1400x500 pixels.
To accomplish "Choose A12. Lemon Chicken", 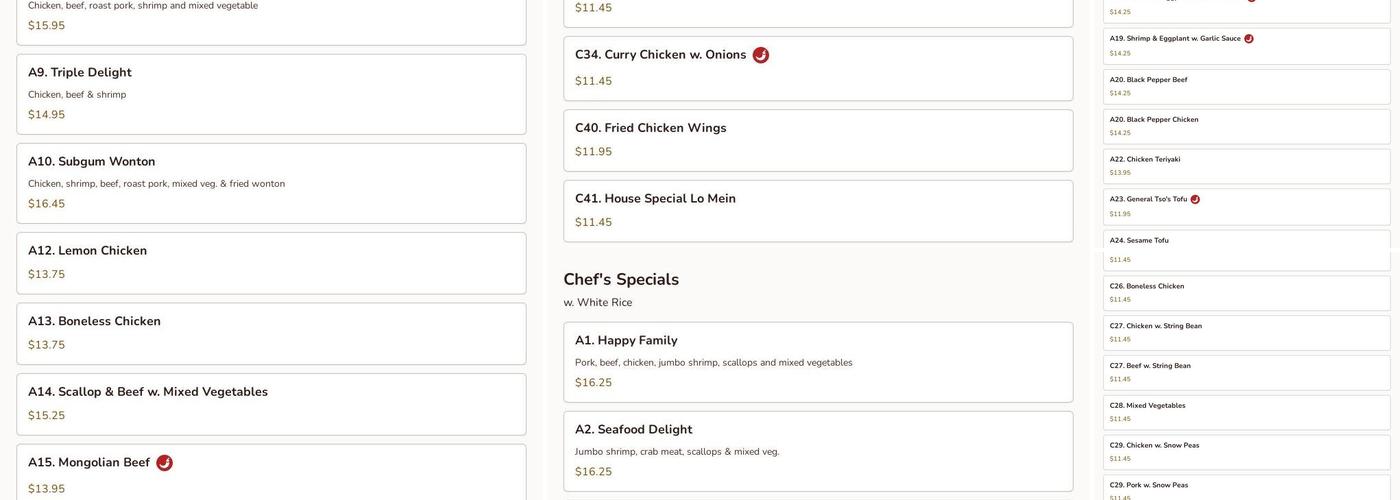I will point(271,263).
